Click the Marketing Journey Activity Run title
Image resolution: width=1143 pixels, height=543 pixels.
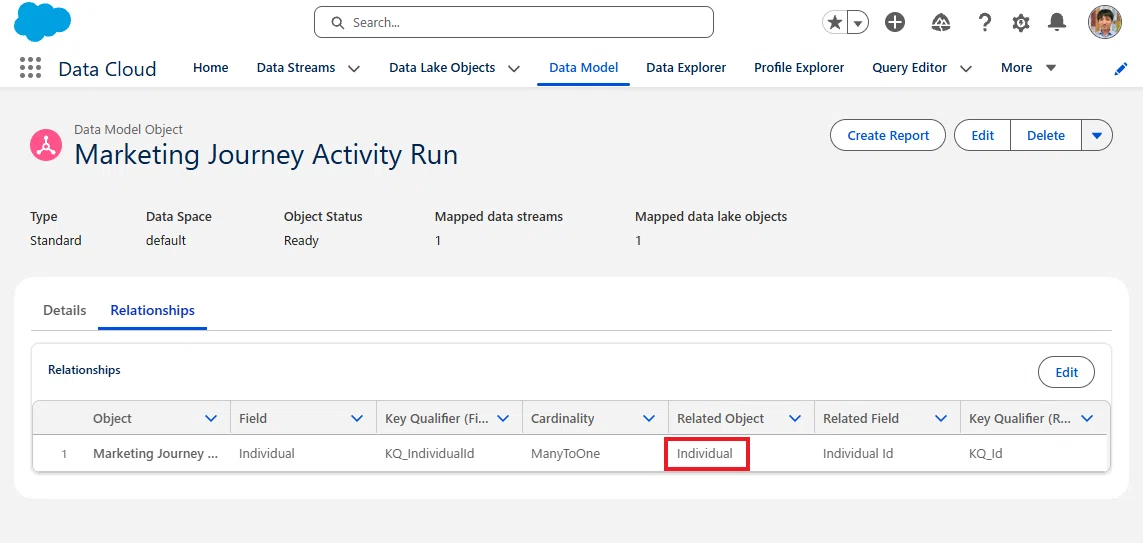pos(266,155)
